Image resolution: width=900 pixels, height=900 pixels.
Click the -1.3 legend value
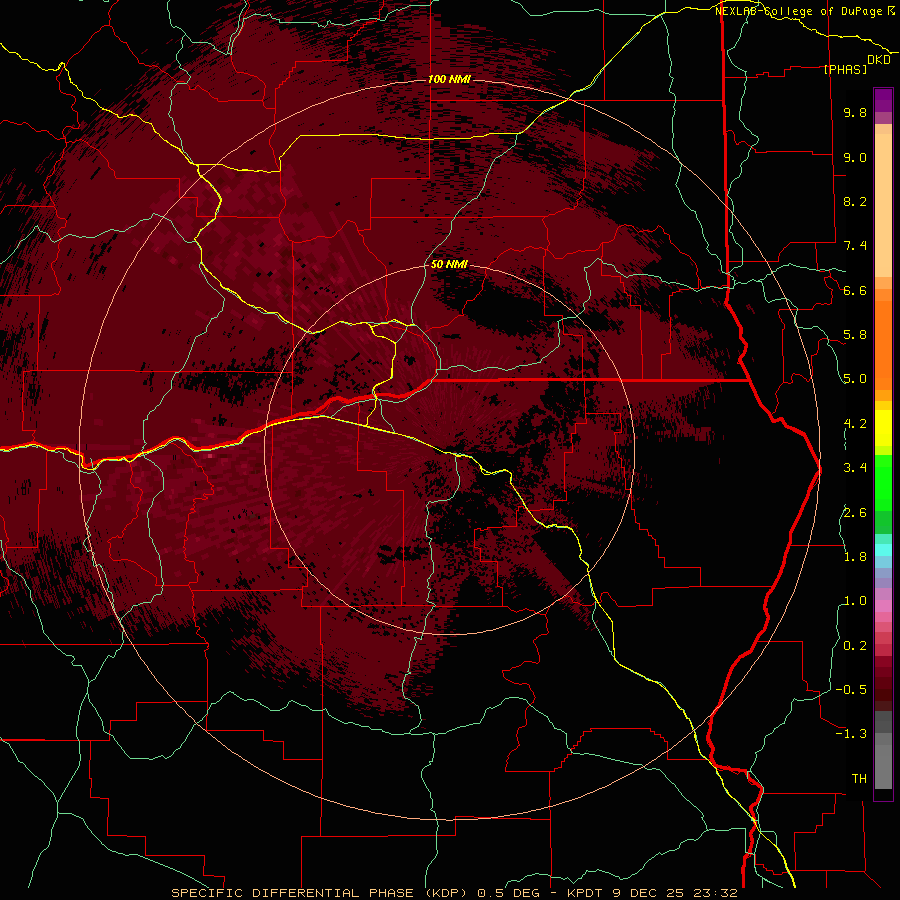coord(851,734)
